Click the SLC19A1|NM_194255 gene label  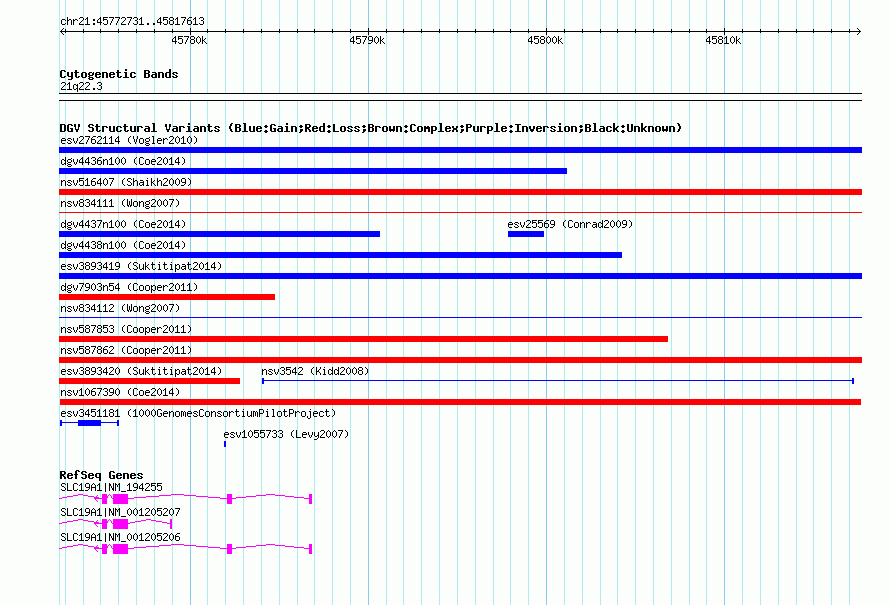click(111, 487)
